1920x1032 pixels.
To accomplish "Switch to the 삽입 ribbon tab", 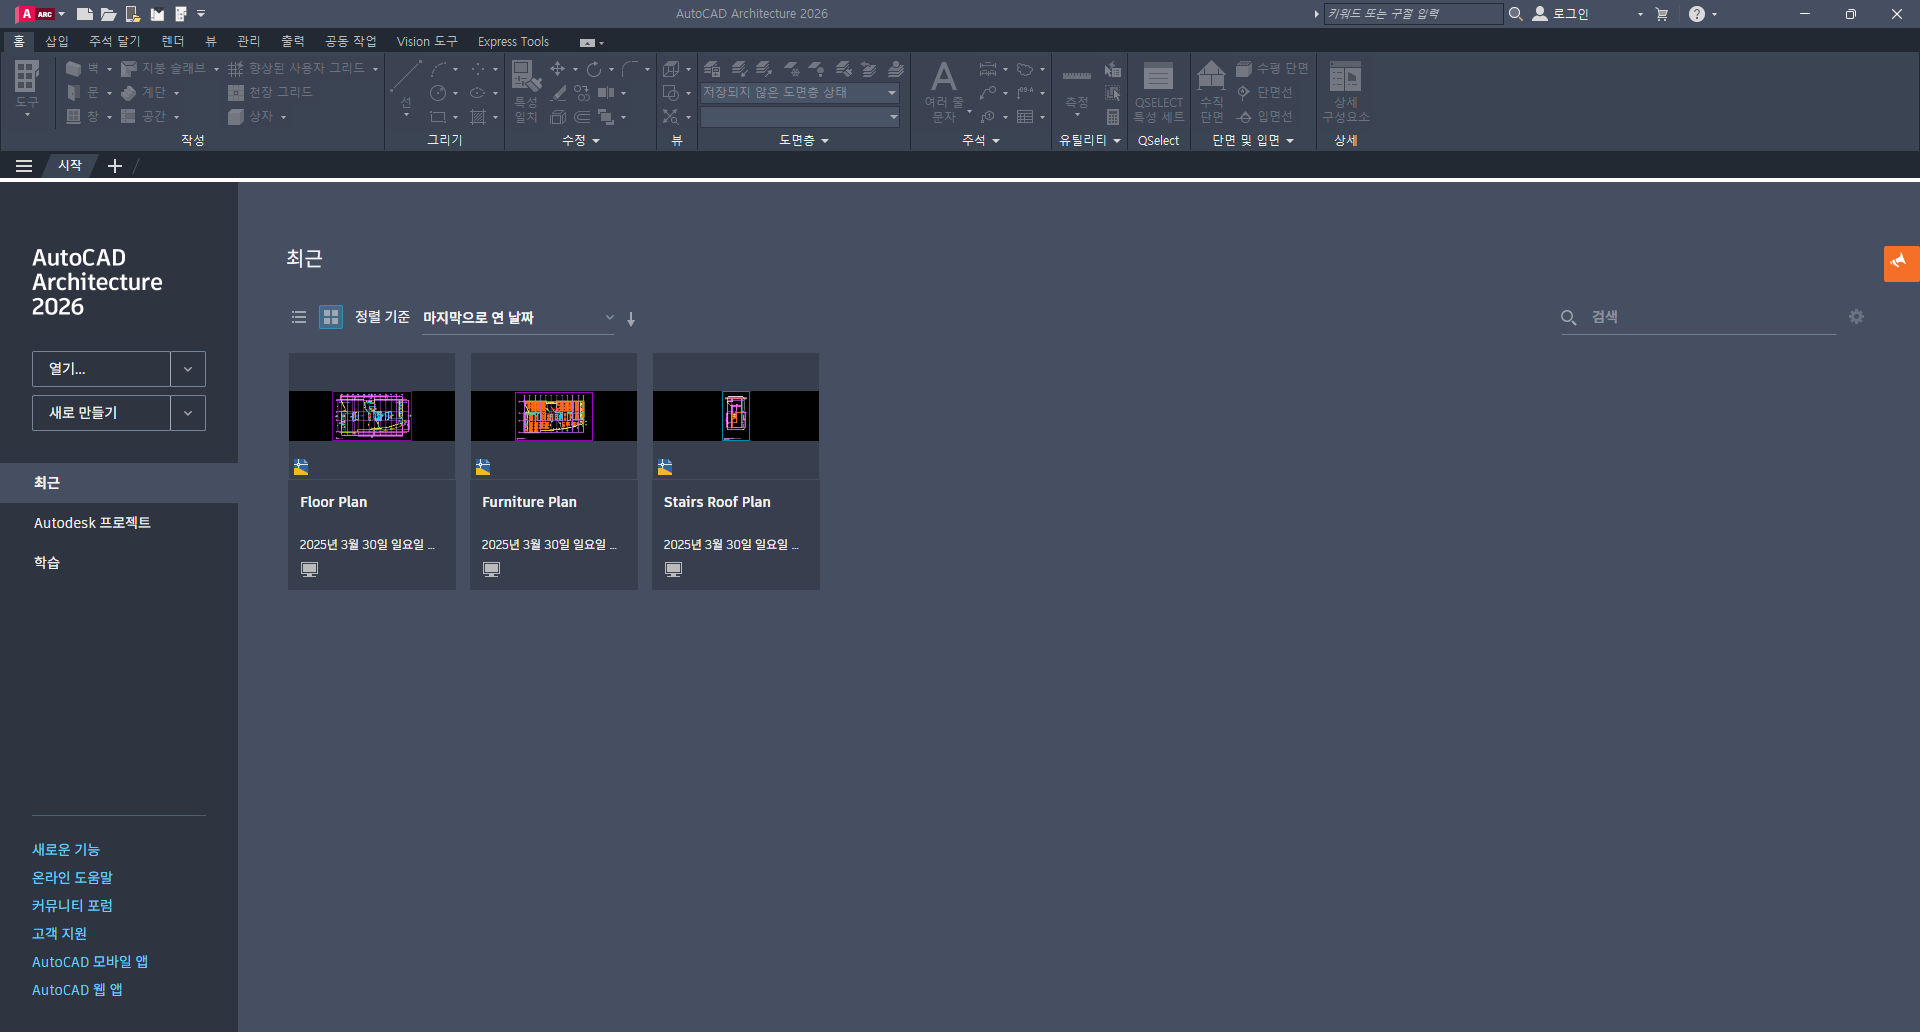I will [57, 41].
